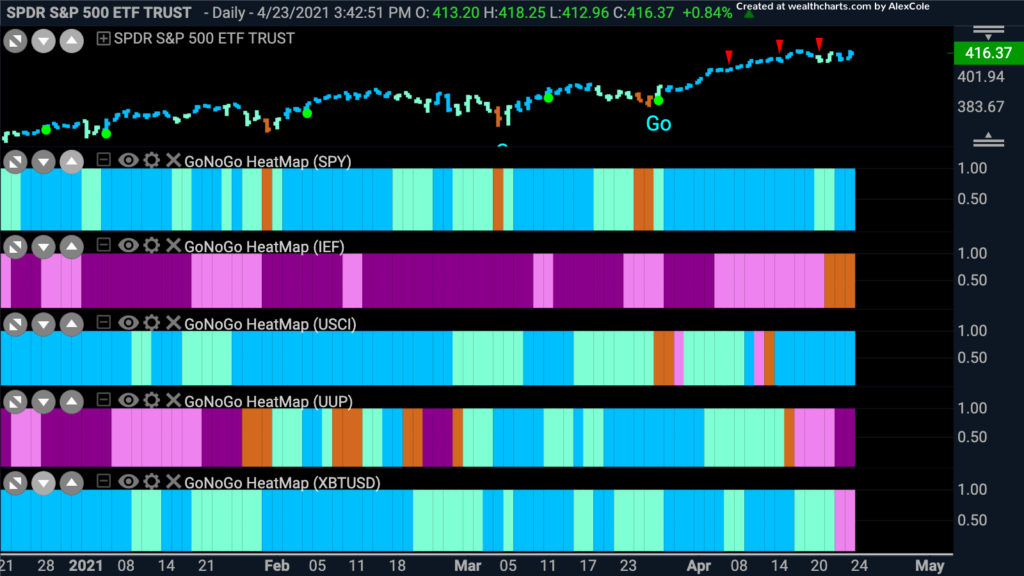Open settings gear for HeatMap (SPY)
Image resolution: width=1024 pixels, height=576 pixels.
coord(152,160)
